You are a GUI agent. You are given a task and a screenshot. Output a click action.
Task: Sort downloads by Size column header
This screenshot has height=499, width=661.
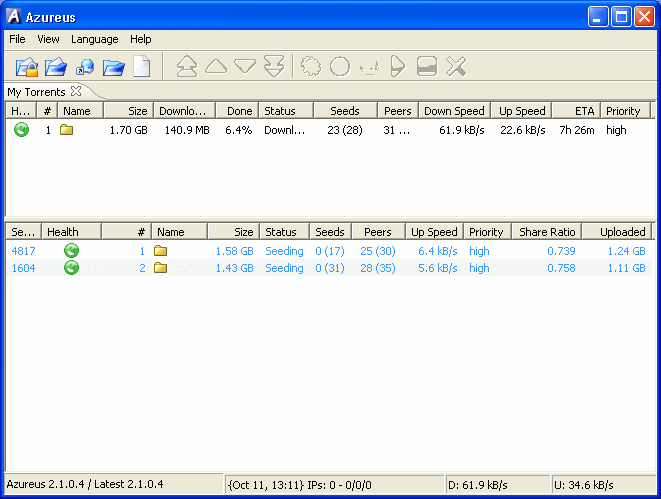pos(129,111)
